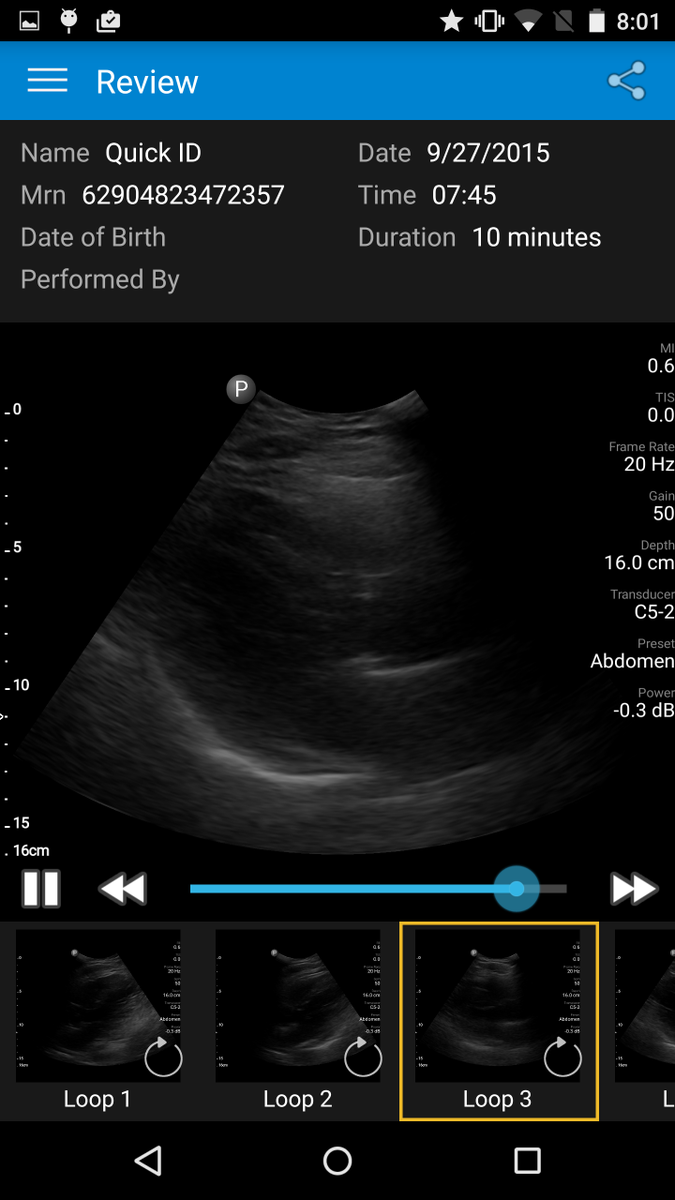Click the 16cm depth scale label
This screenshot has width=675, height=1200.
pyautogui.click(x=30, y=850)
